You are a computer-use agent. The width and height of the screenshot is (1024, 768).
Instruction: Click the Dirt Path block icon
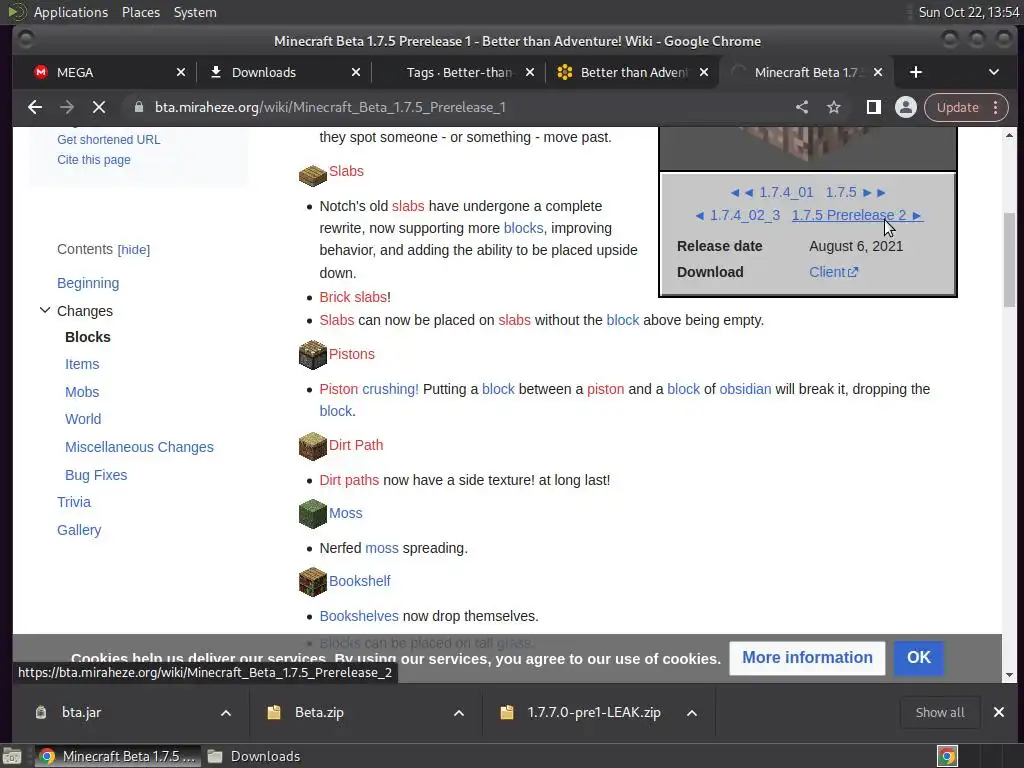coord(312,446)
